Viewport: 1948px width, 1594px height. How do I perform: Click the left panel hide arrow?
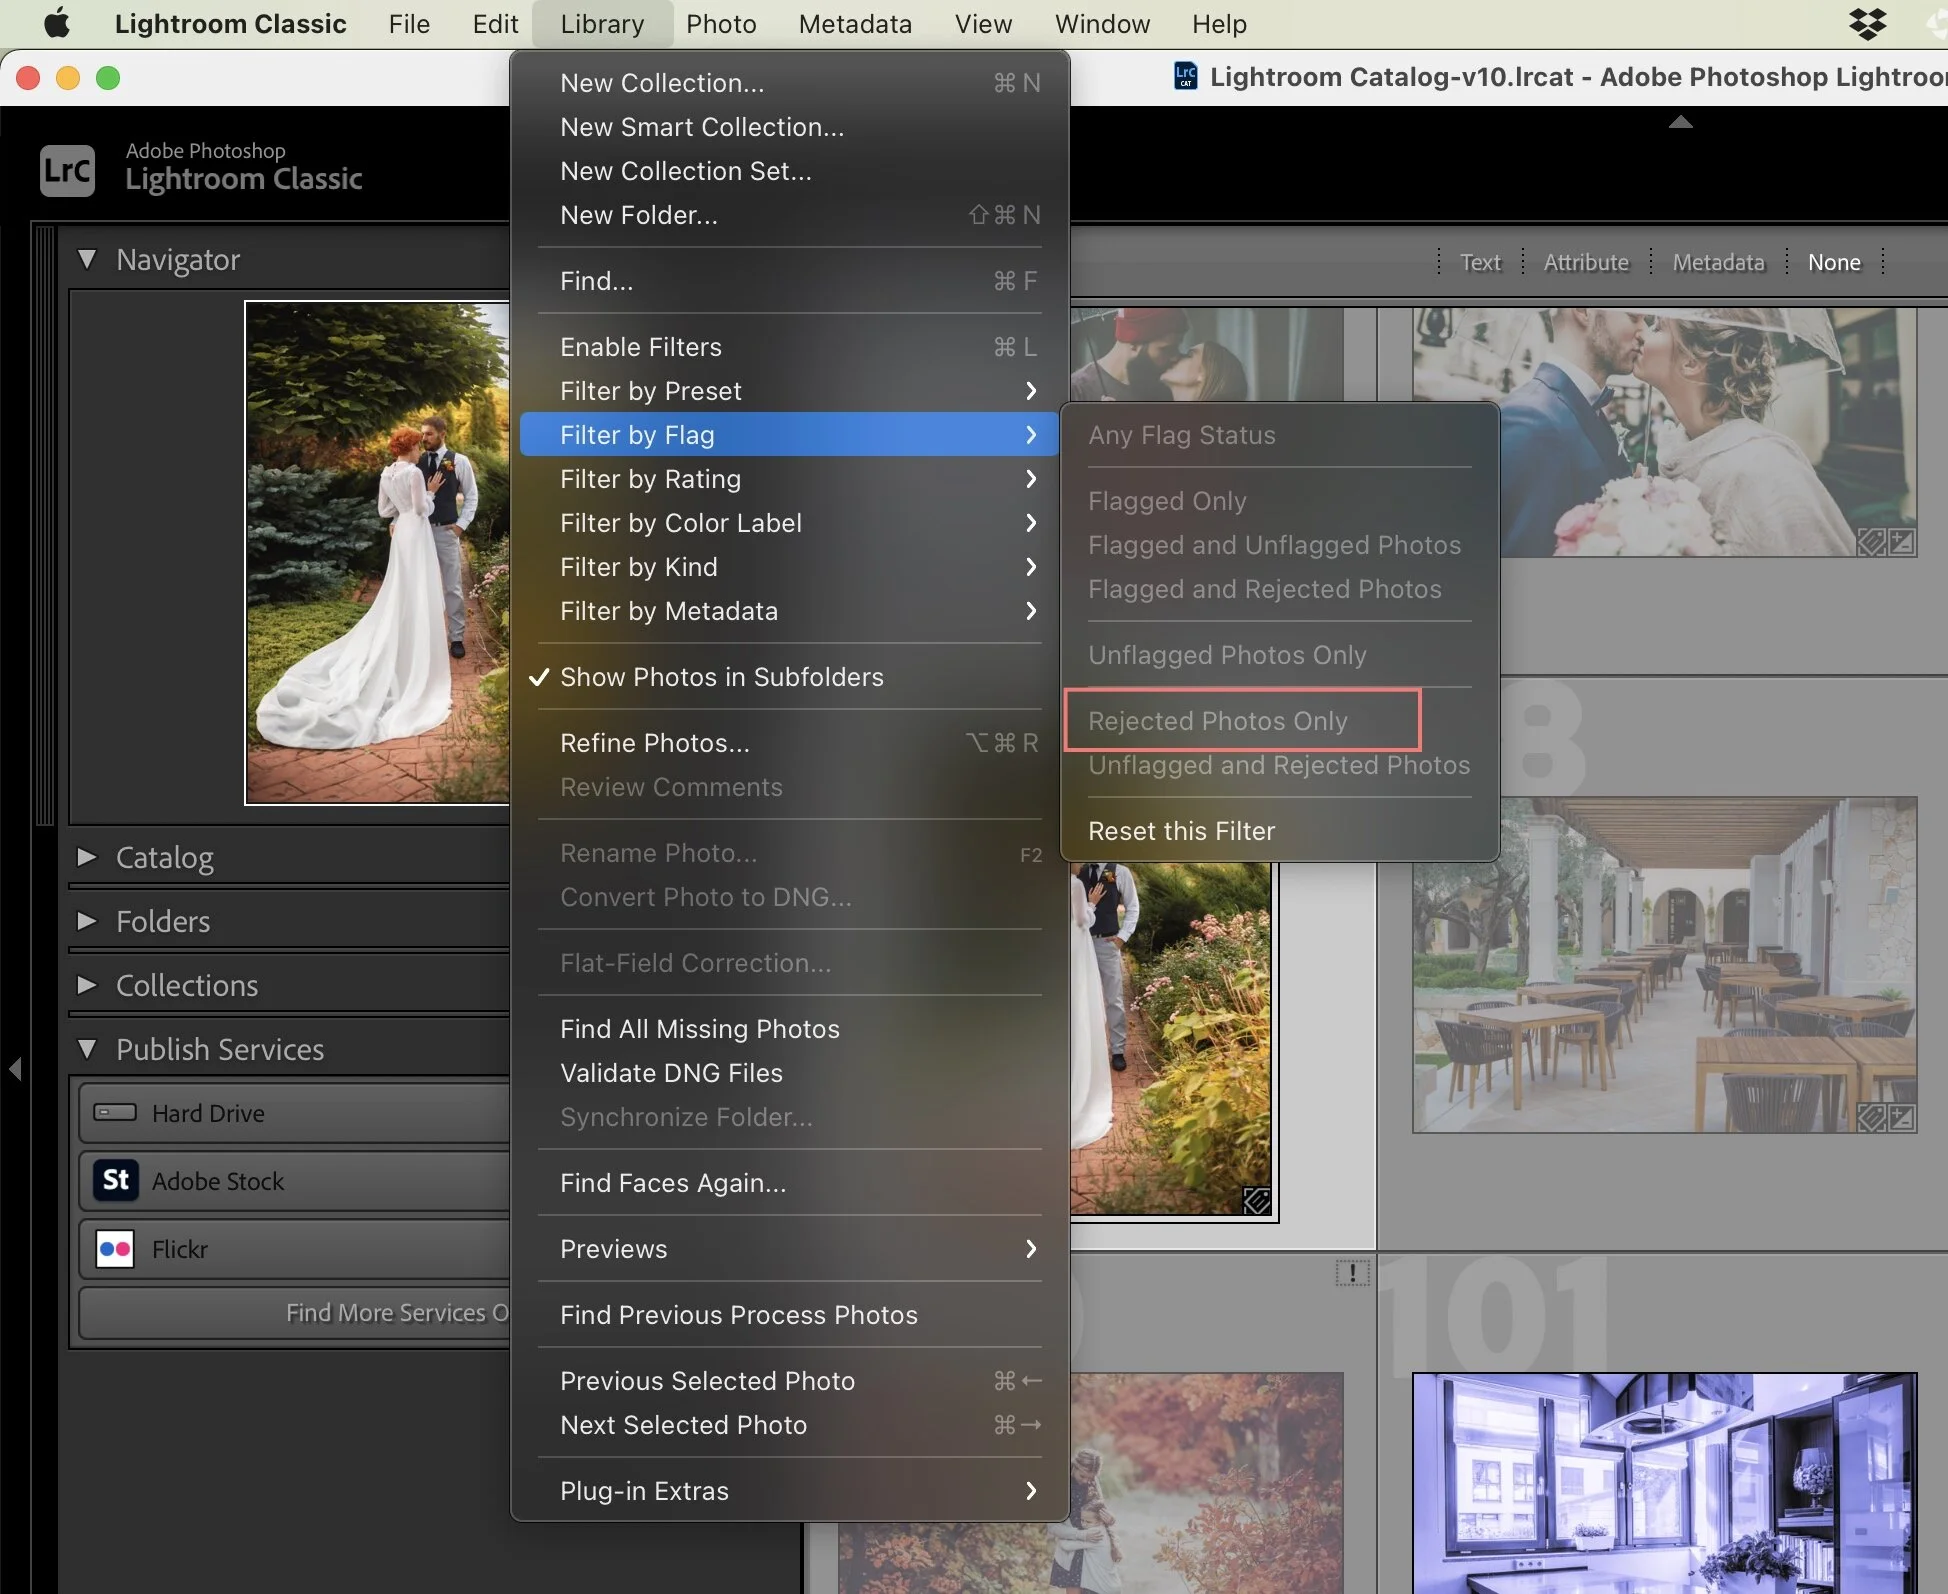click(x=15, y=1068)
